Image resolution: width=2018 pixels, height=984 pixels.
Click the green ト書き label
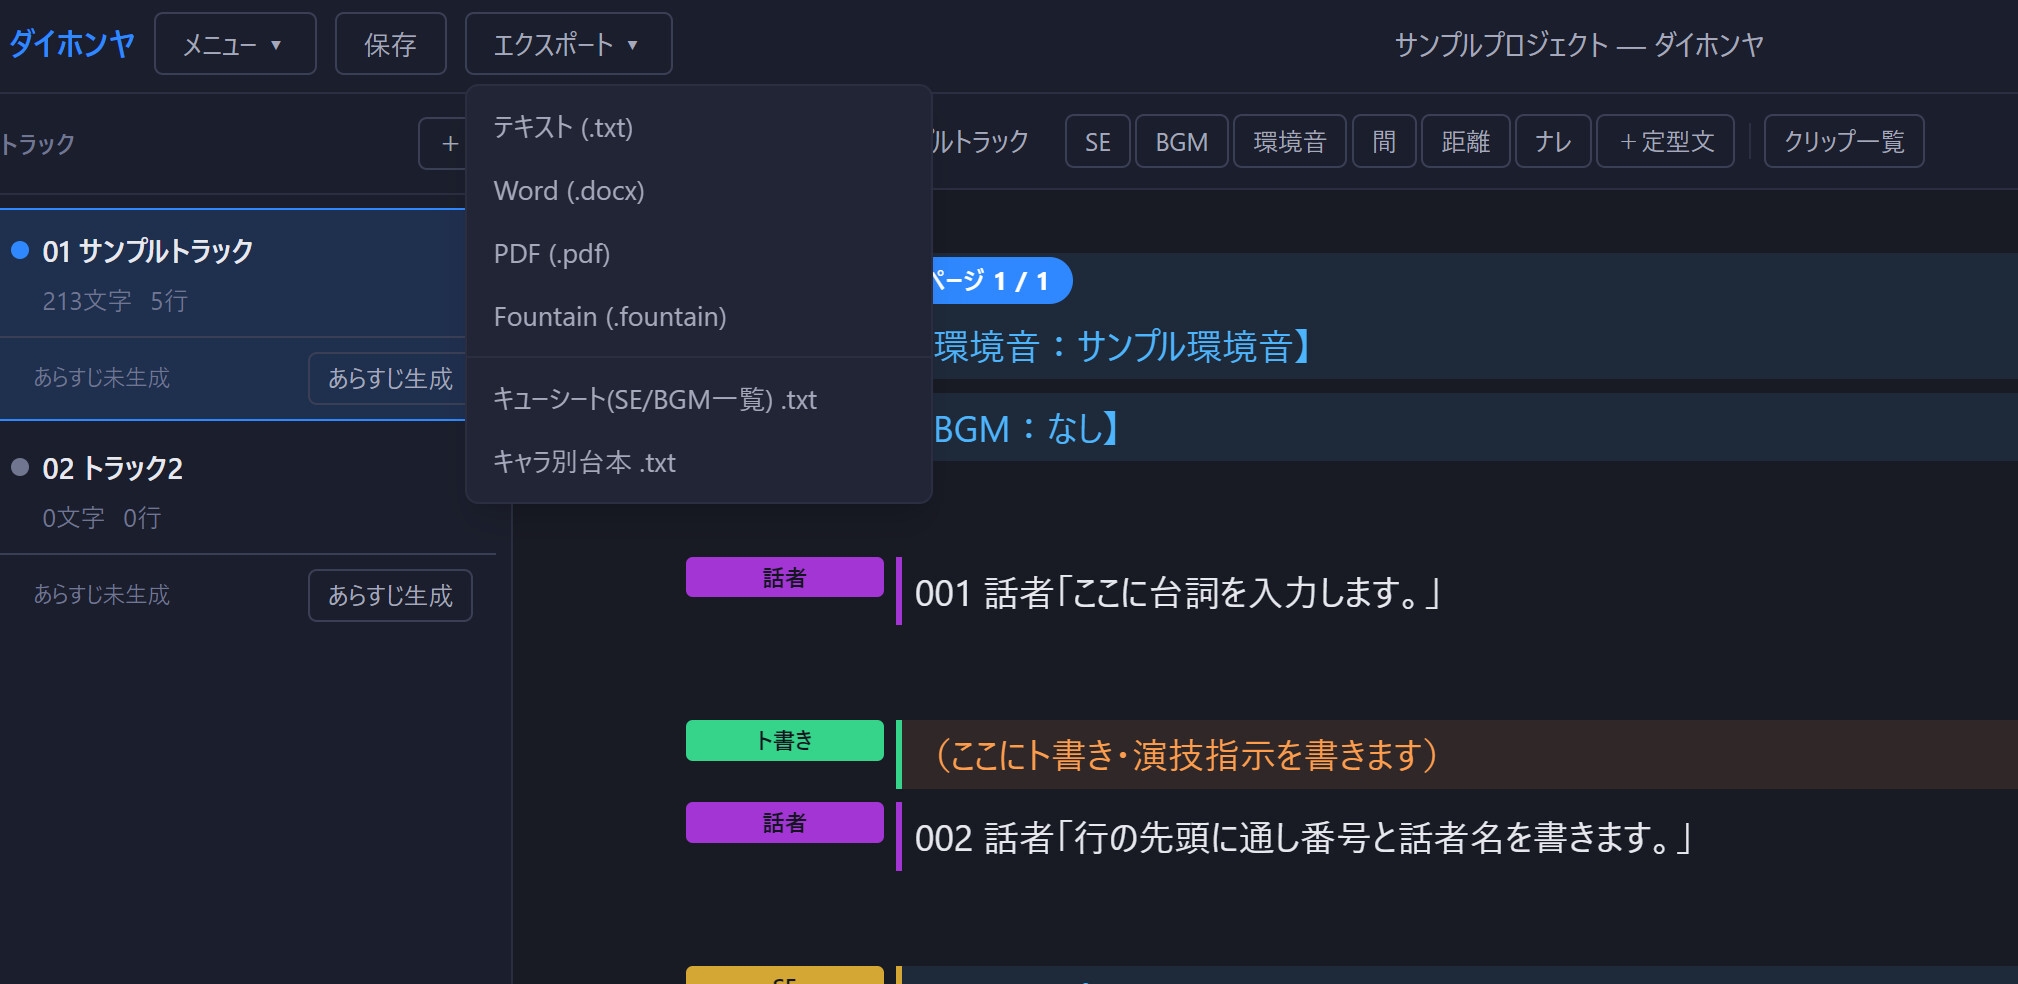(x=785, y=740)
